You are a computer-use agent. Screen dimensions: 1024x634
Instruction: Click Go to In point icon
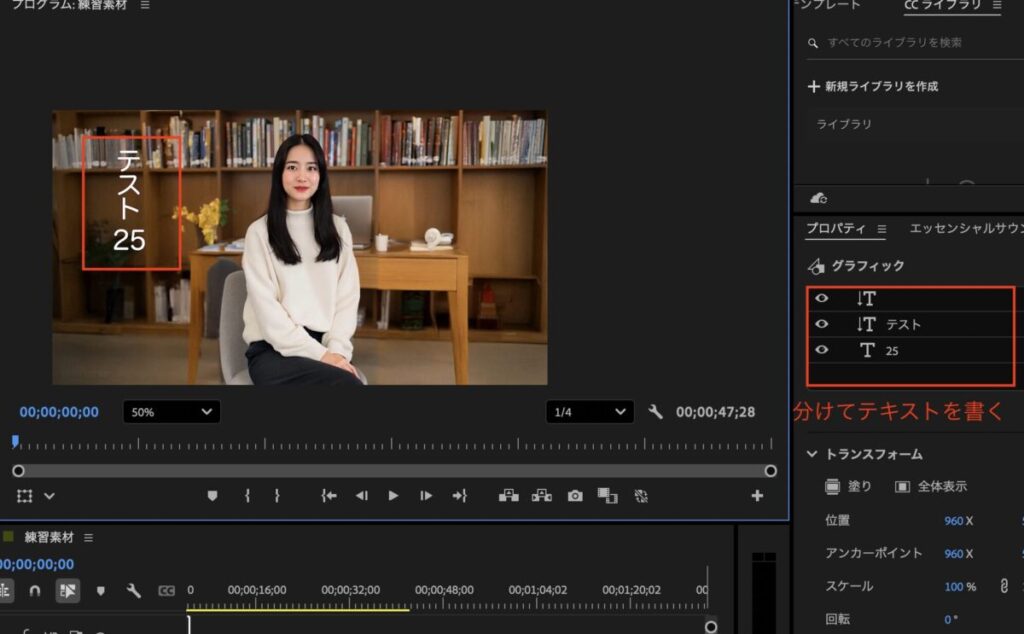[327, 496]
